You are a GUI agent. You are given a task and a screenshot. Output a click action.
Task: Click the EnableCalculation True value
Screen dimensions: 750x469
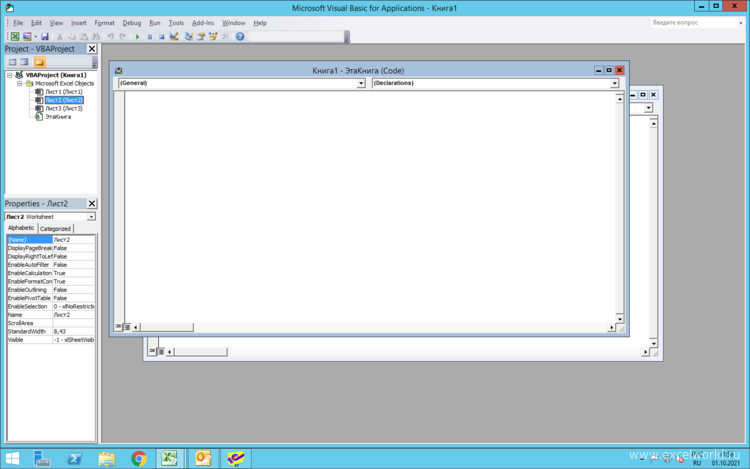pyautogui.click(x=74, y=273)
